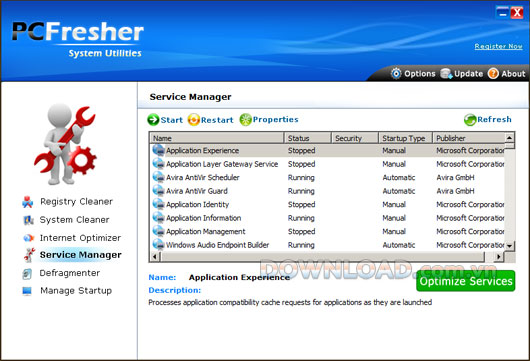
Task: Click the Update database icon
Action: 446,73
